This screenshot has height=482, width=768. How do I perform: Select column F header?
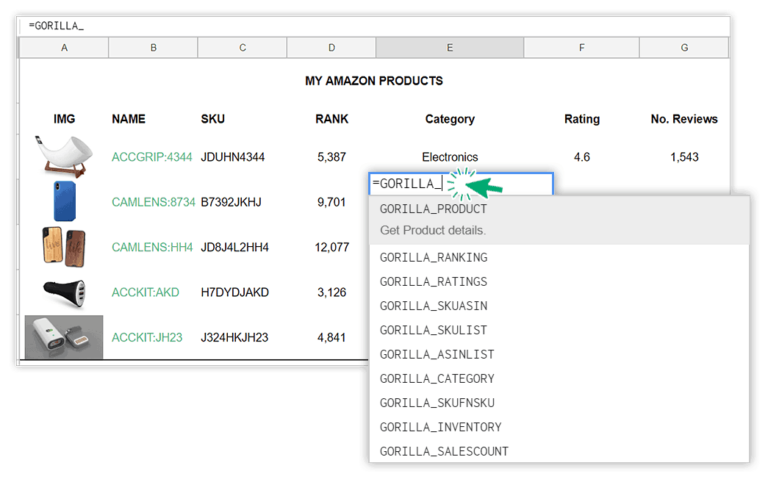coord(581,48)
